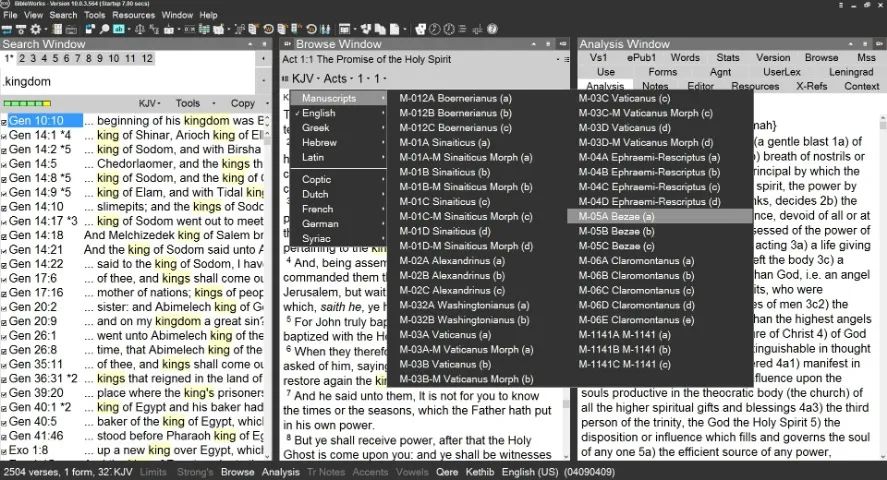
Task: Click the gear setup icon in toolbar
Action: [35, 29]
